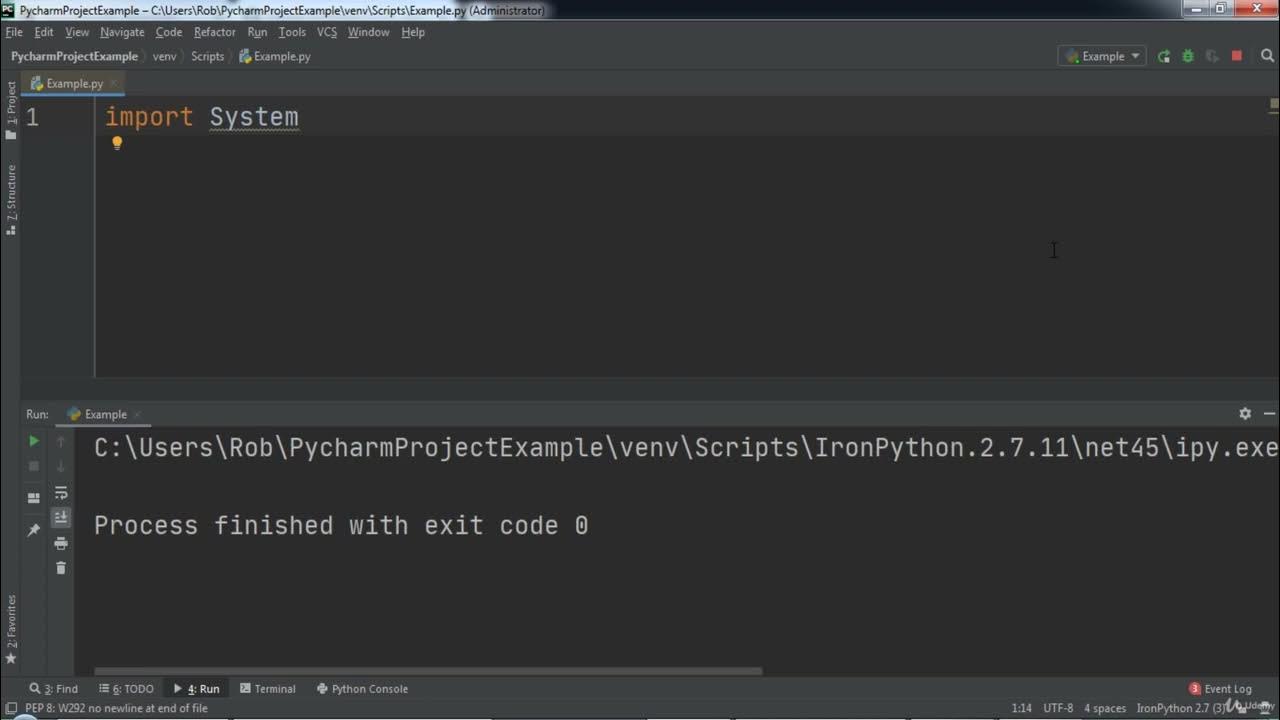Open the Tools menu
This screenshot has width=1280, height=720.
point(292,32)
